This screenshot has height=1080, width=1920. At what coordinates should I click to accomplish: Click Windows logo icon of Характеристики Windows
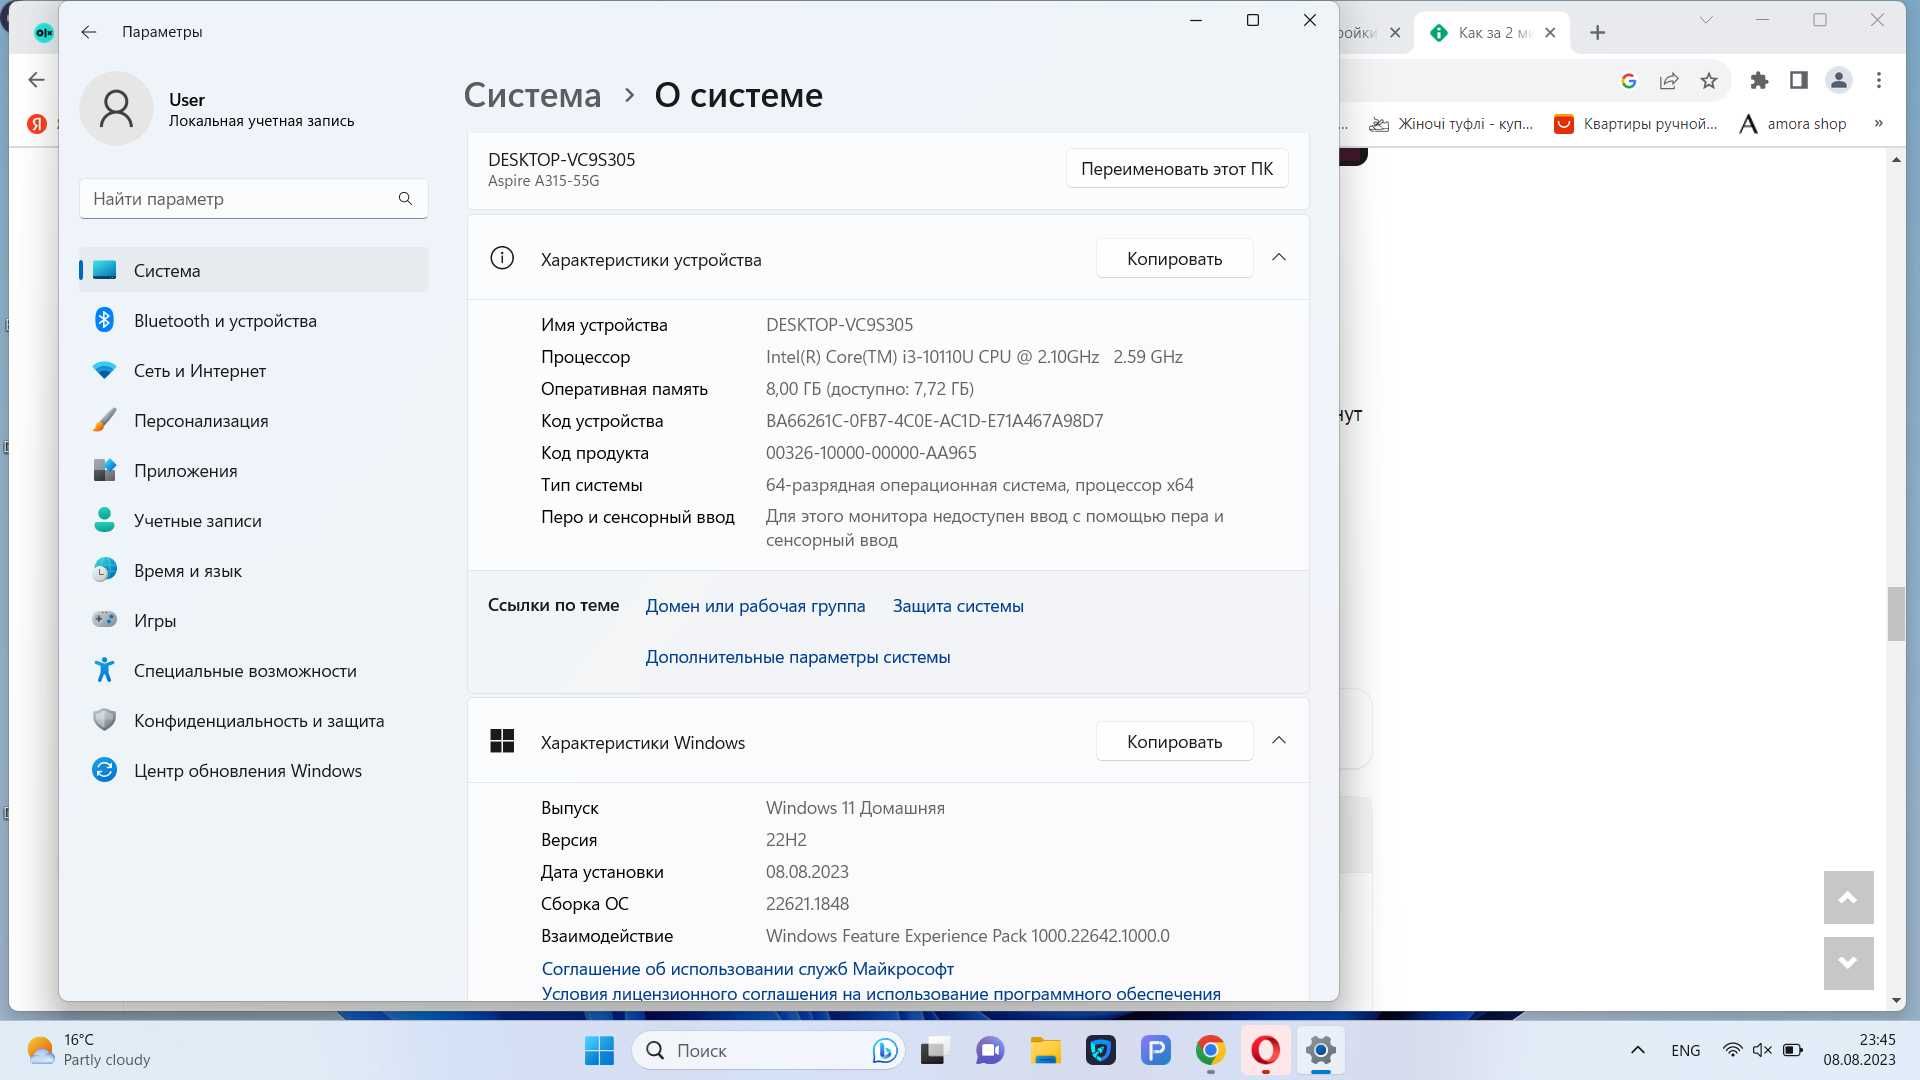pos(502,741)
